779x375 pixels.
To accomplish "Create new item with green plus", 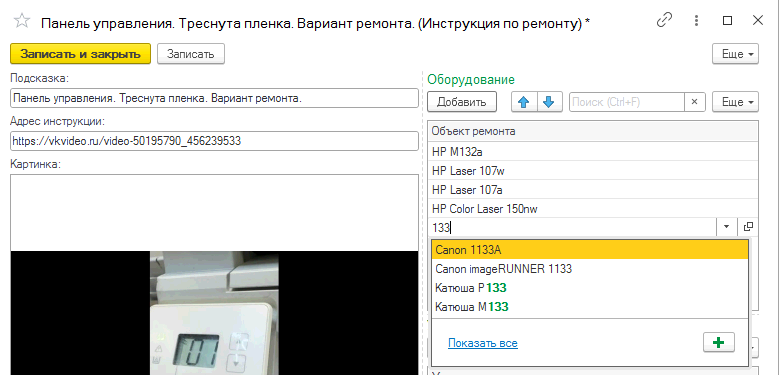I will click(719, 343).
